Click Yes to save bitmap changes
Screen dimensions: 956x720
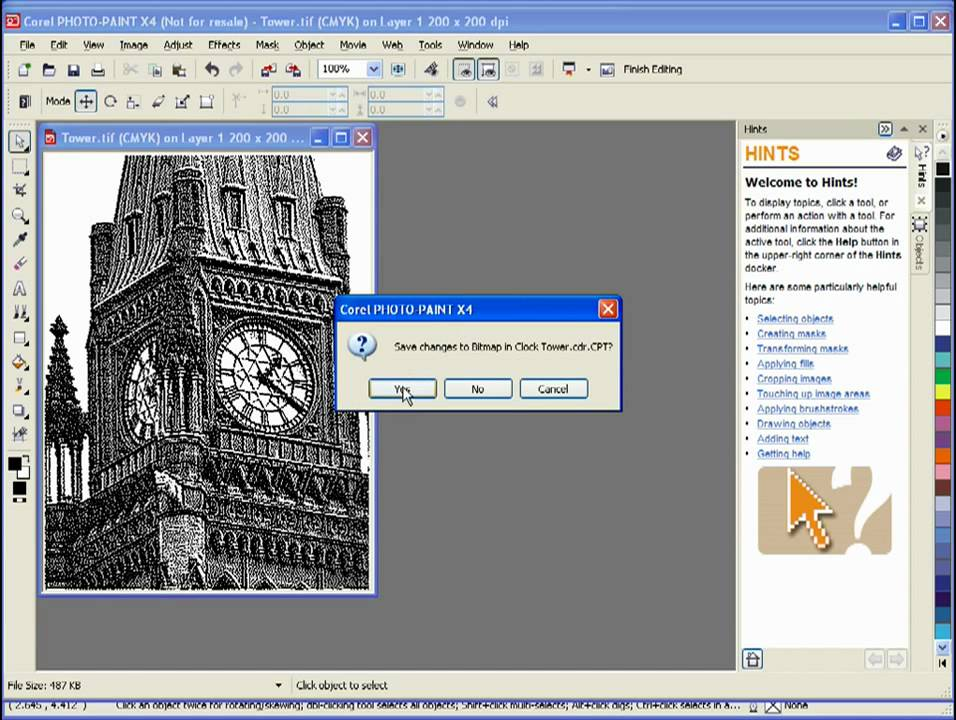click(x=402, y=389)
